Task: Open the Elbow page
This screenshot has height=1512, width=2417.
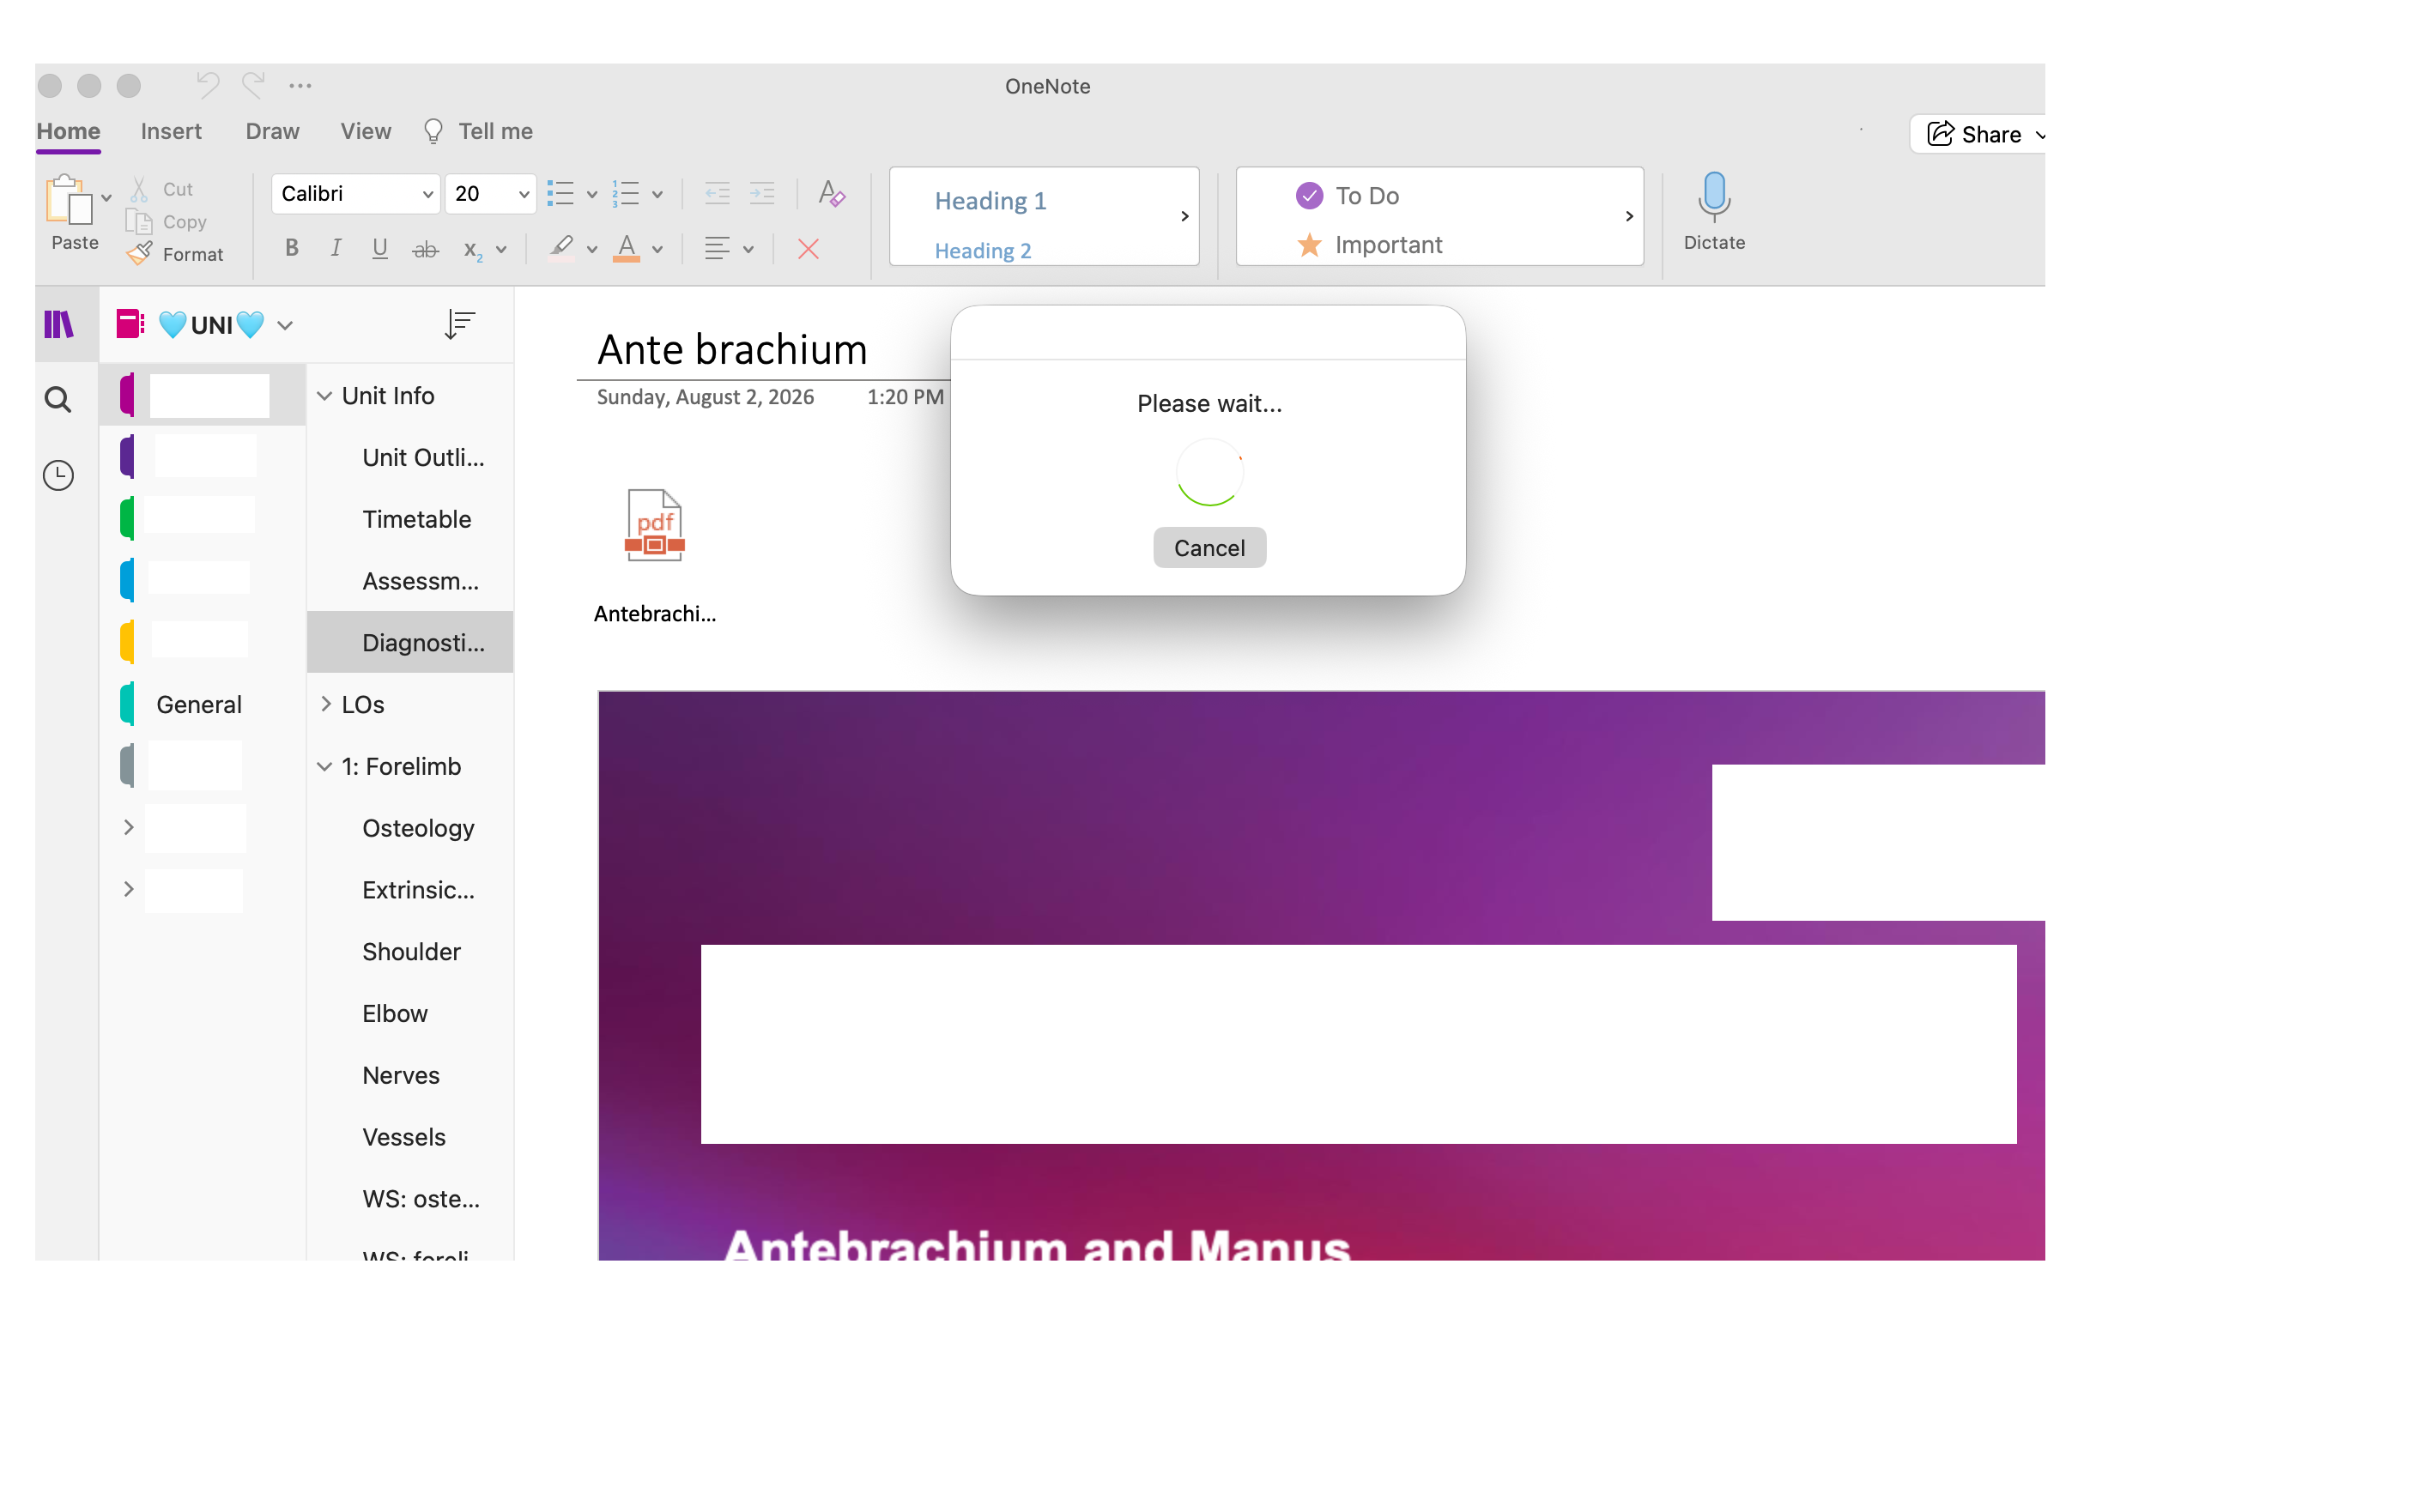Action: tap(411, 1014)
